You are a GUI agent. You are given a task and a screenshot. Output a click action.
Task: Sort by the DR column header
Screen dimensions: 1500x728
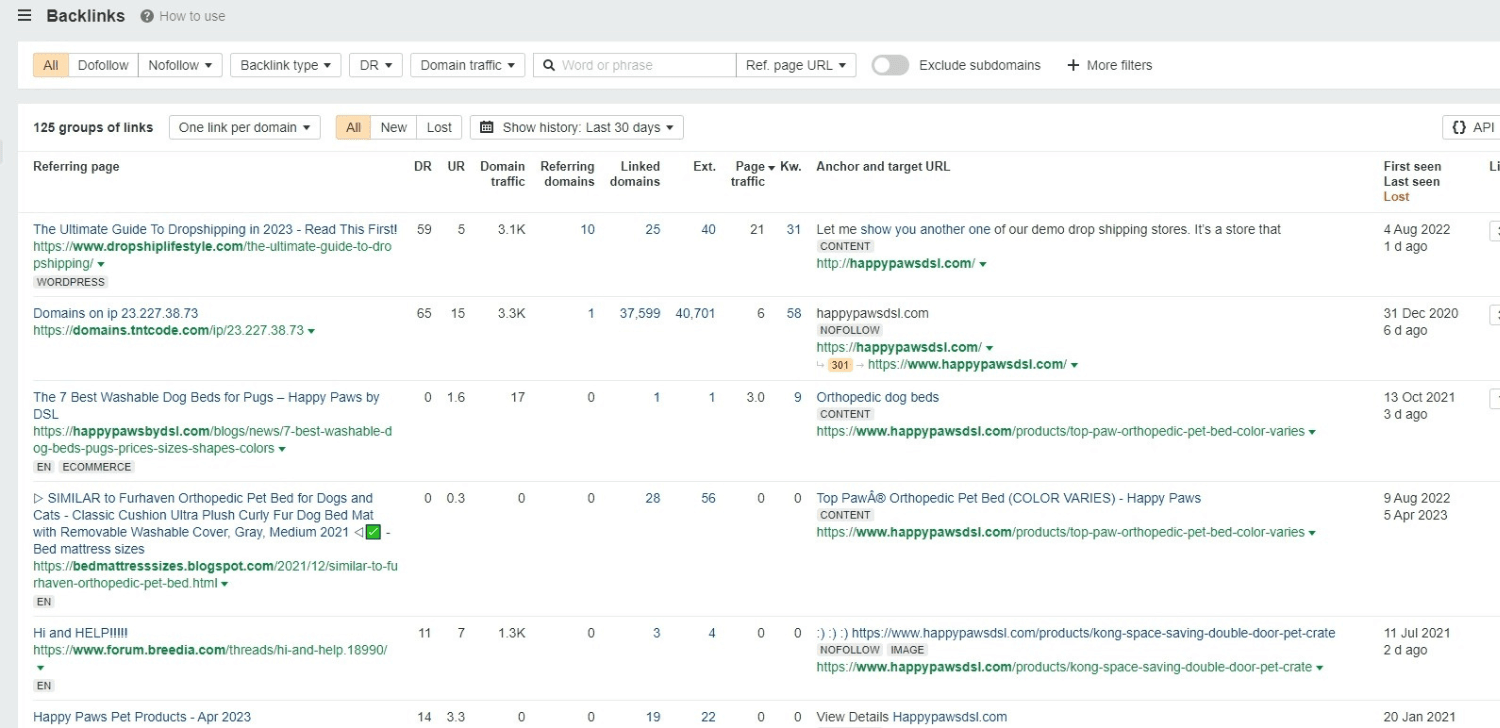click(x=423, y=167)
